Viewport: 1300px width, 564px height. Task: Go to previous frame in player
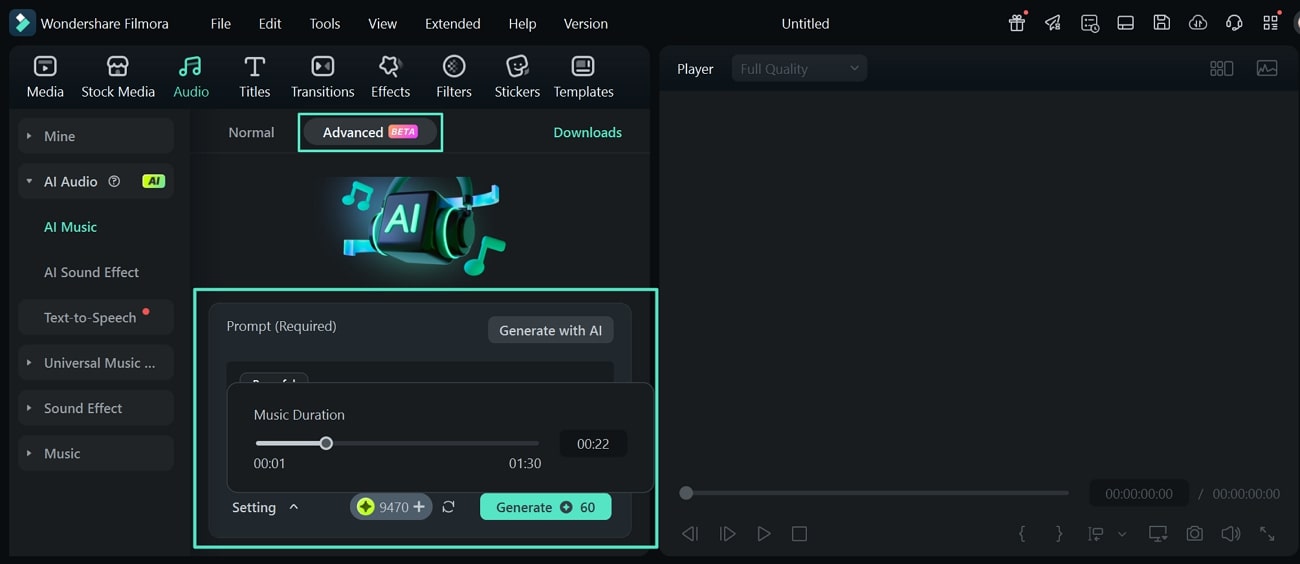click(690, 534)
